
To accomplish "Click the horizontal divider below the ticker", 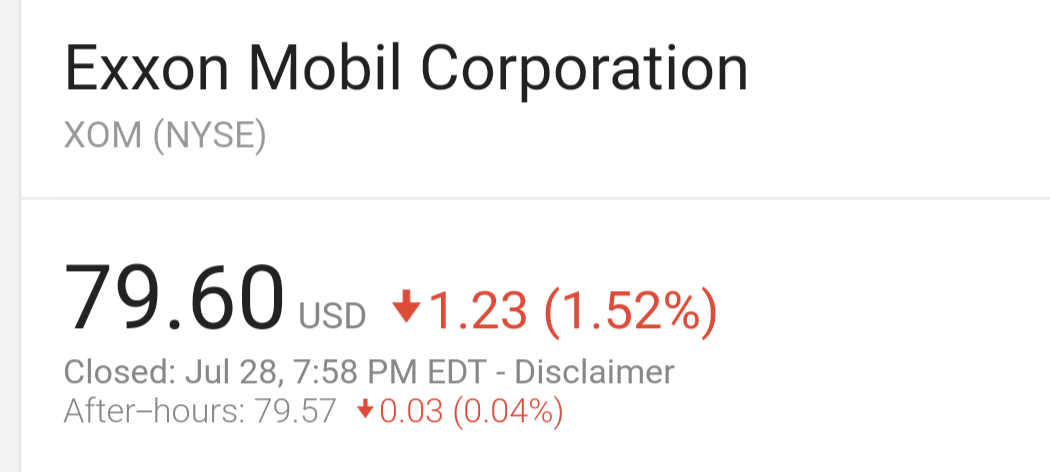I will click(x=535, y=198).
